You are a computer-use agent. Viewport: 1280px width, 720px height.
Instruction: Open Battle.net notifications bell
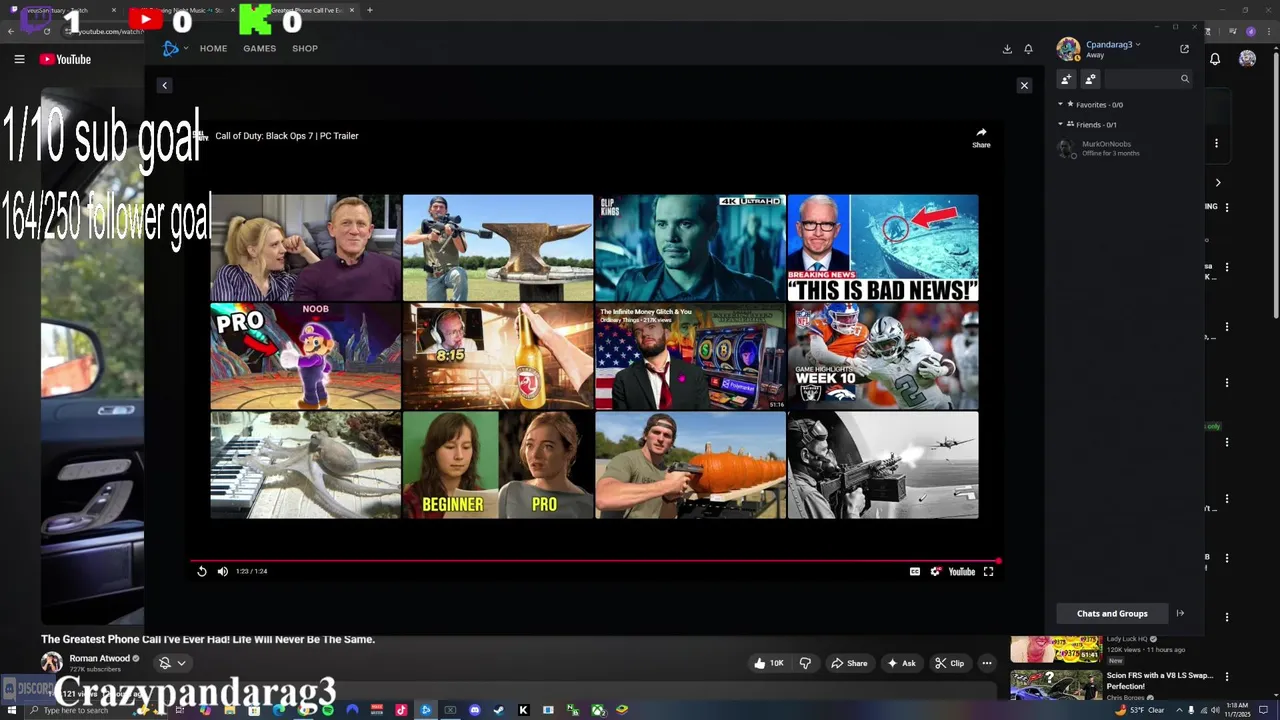(x=1028, y=49)
